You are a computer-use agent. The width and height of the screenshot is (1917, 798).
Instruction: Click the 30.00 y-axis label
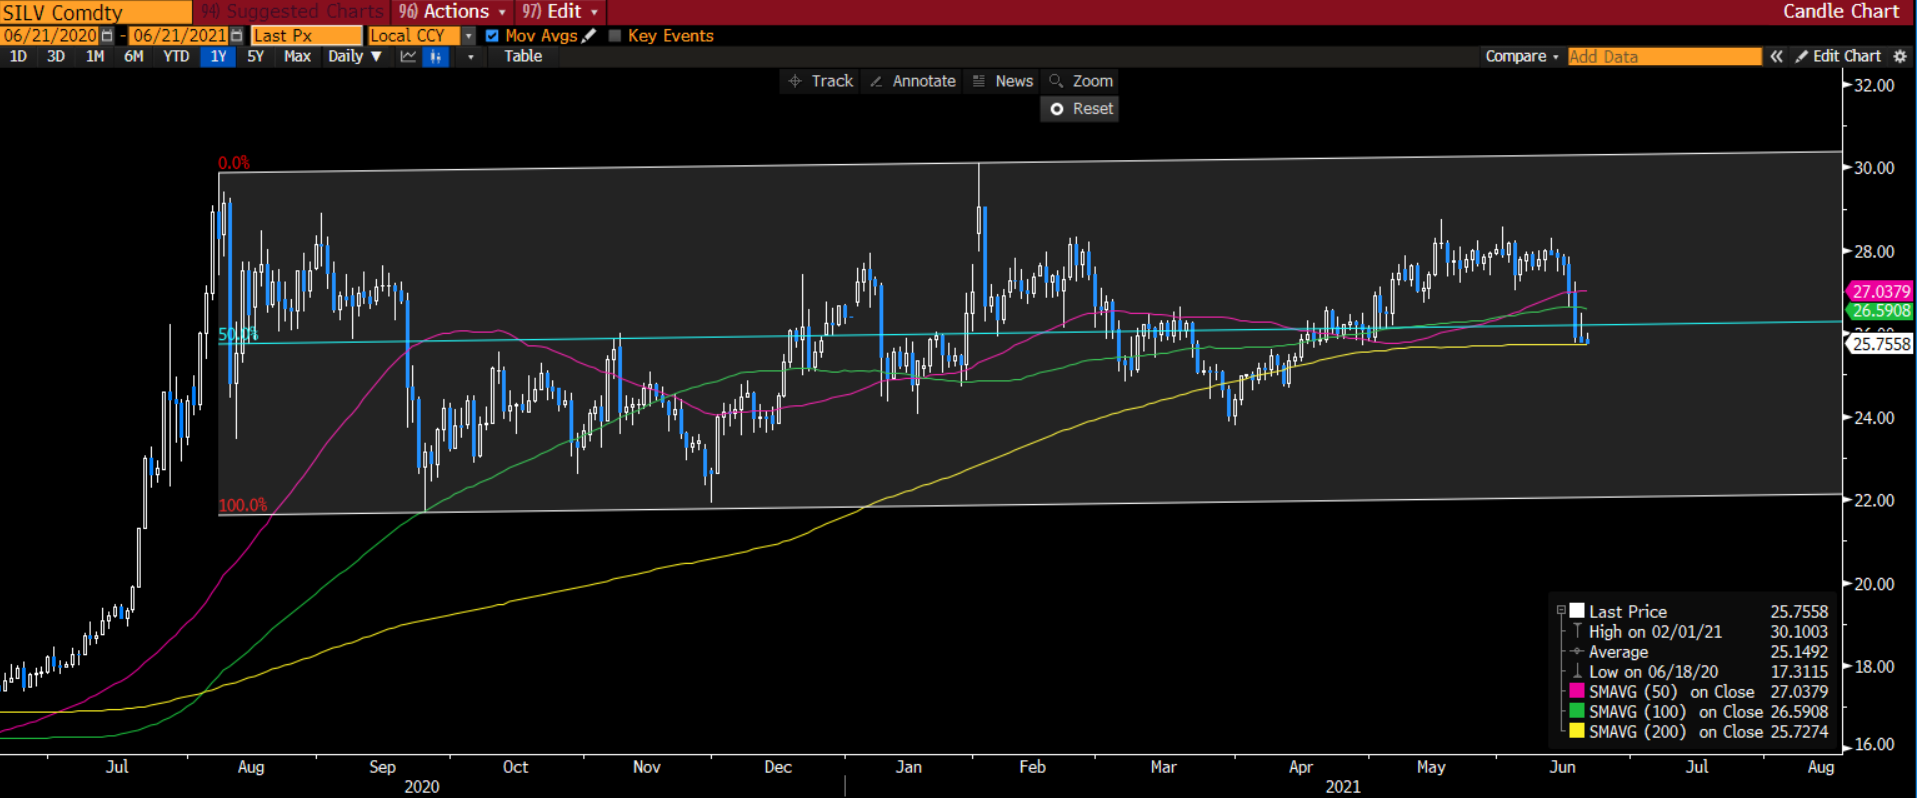pyautogui.click(x=1874, y=168)
